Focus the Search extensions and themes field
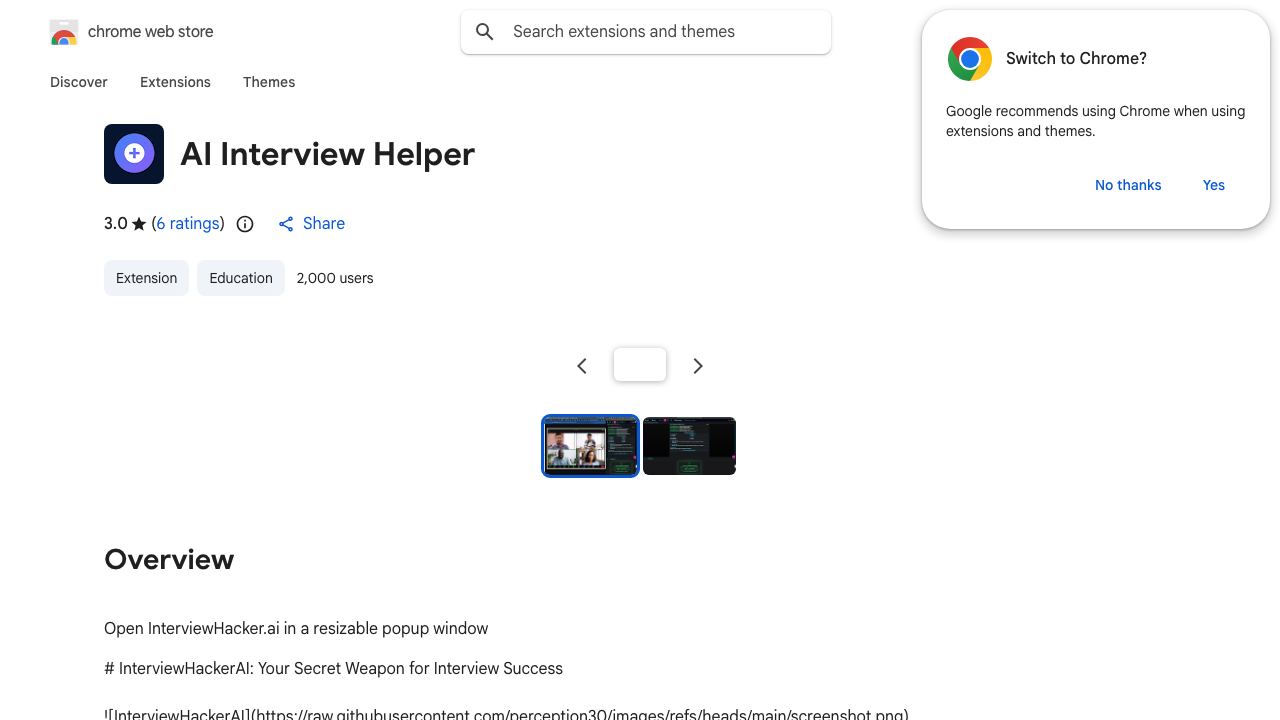 (x=646, y=32)
